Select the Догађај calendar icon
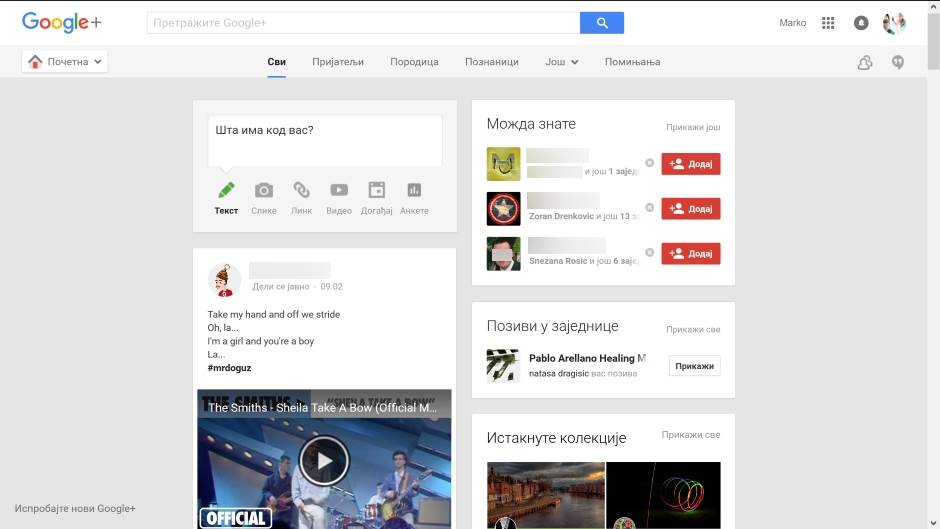940x529 pixels. [376, 191]
